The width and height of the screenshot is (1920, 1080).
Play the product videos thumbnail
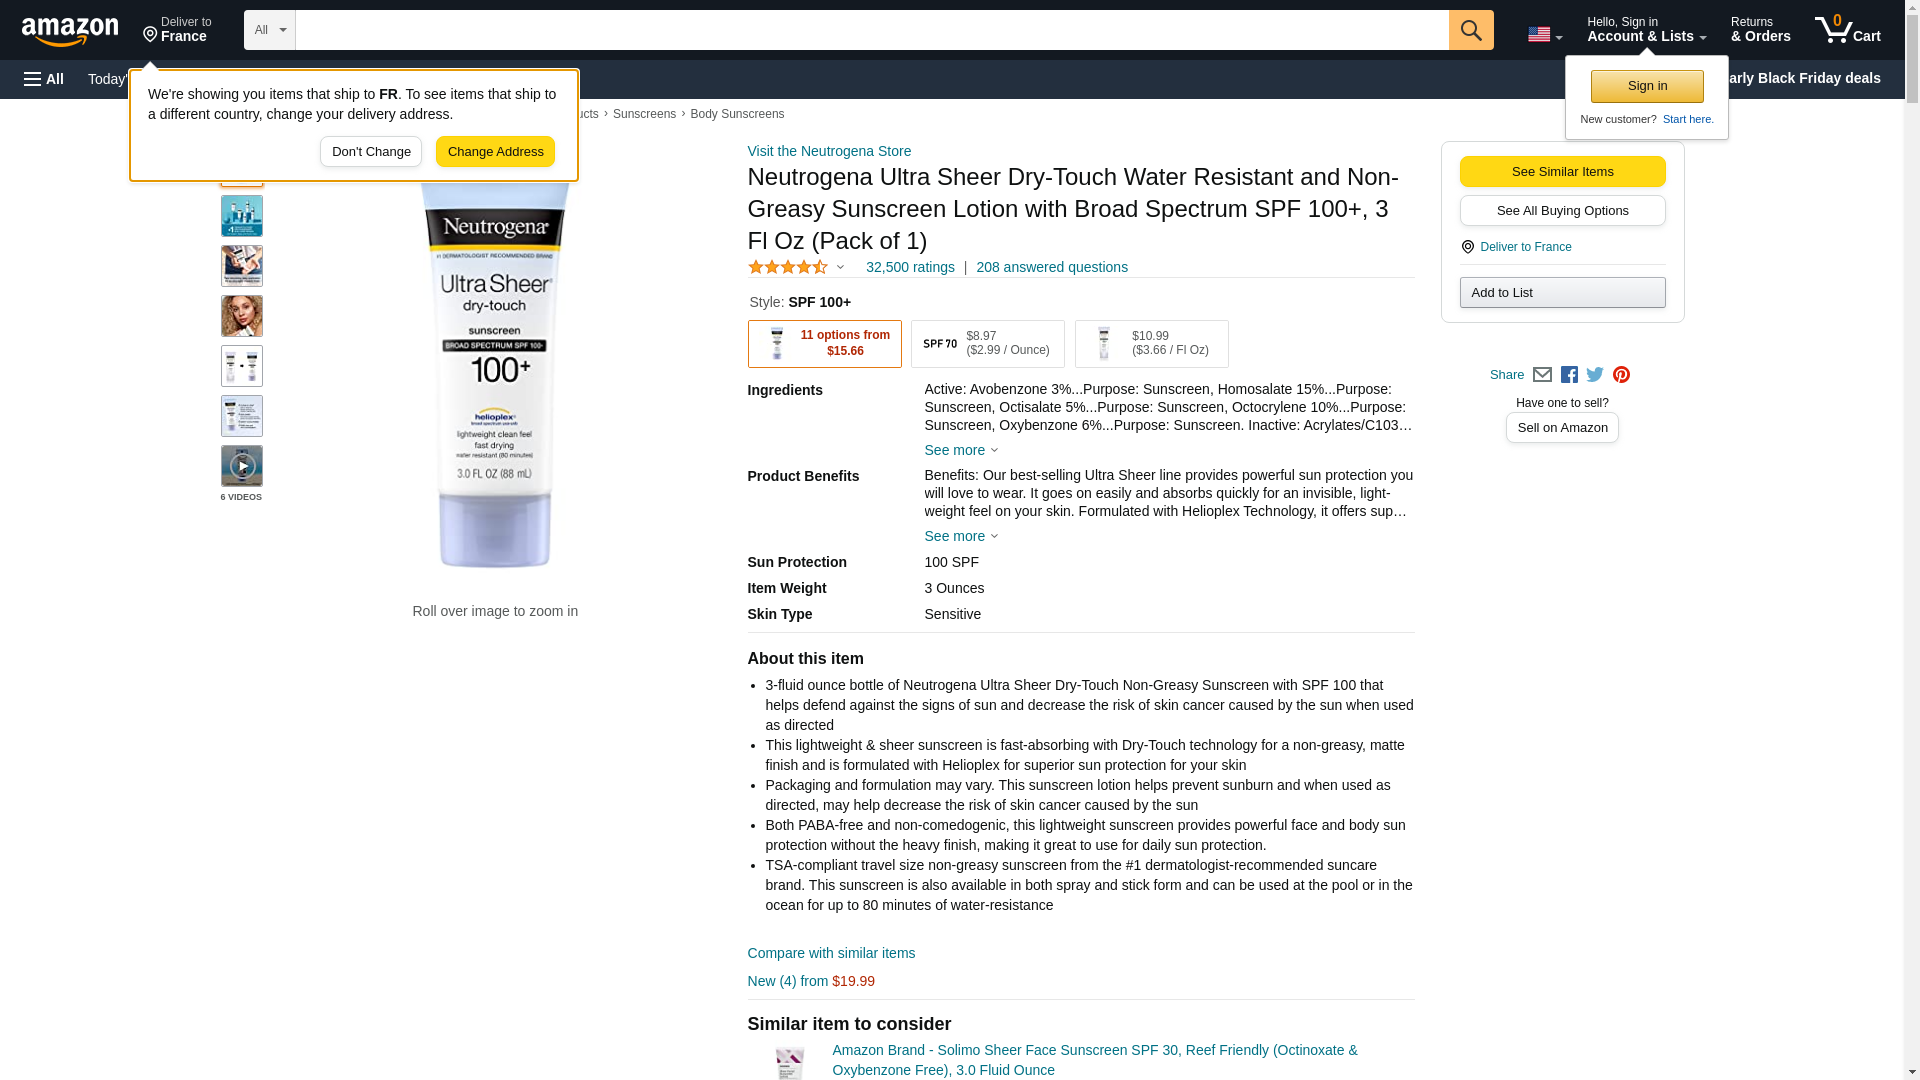[242, 466]
